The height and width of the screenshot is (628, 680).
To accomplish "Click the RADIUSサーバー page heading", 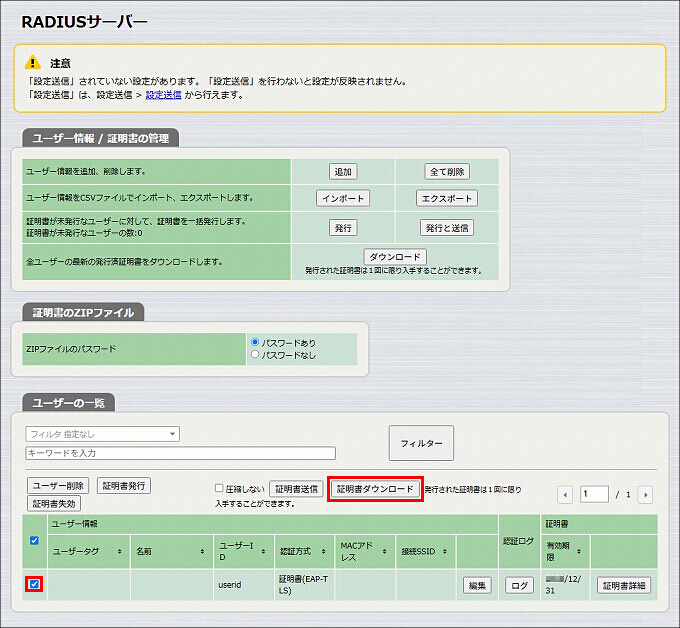I will (85, 22).
